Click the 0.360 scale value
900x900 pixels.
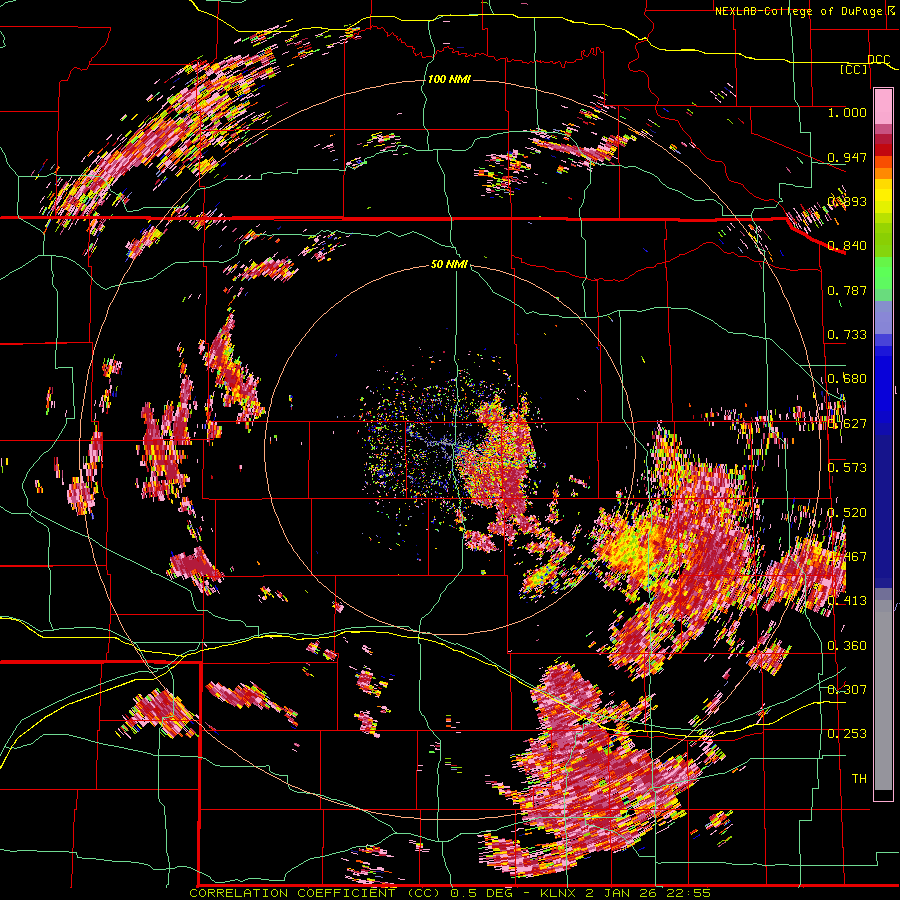point(847,645)
